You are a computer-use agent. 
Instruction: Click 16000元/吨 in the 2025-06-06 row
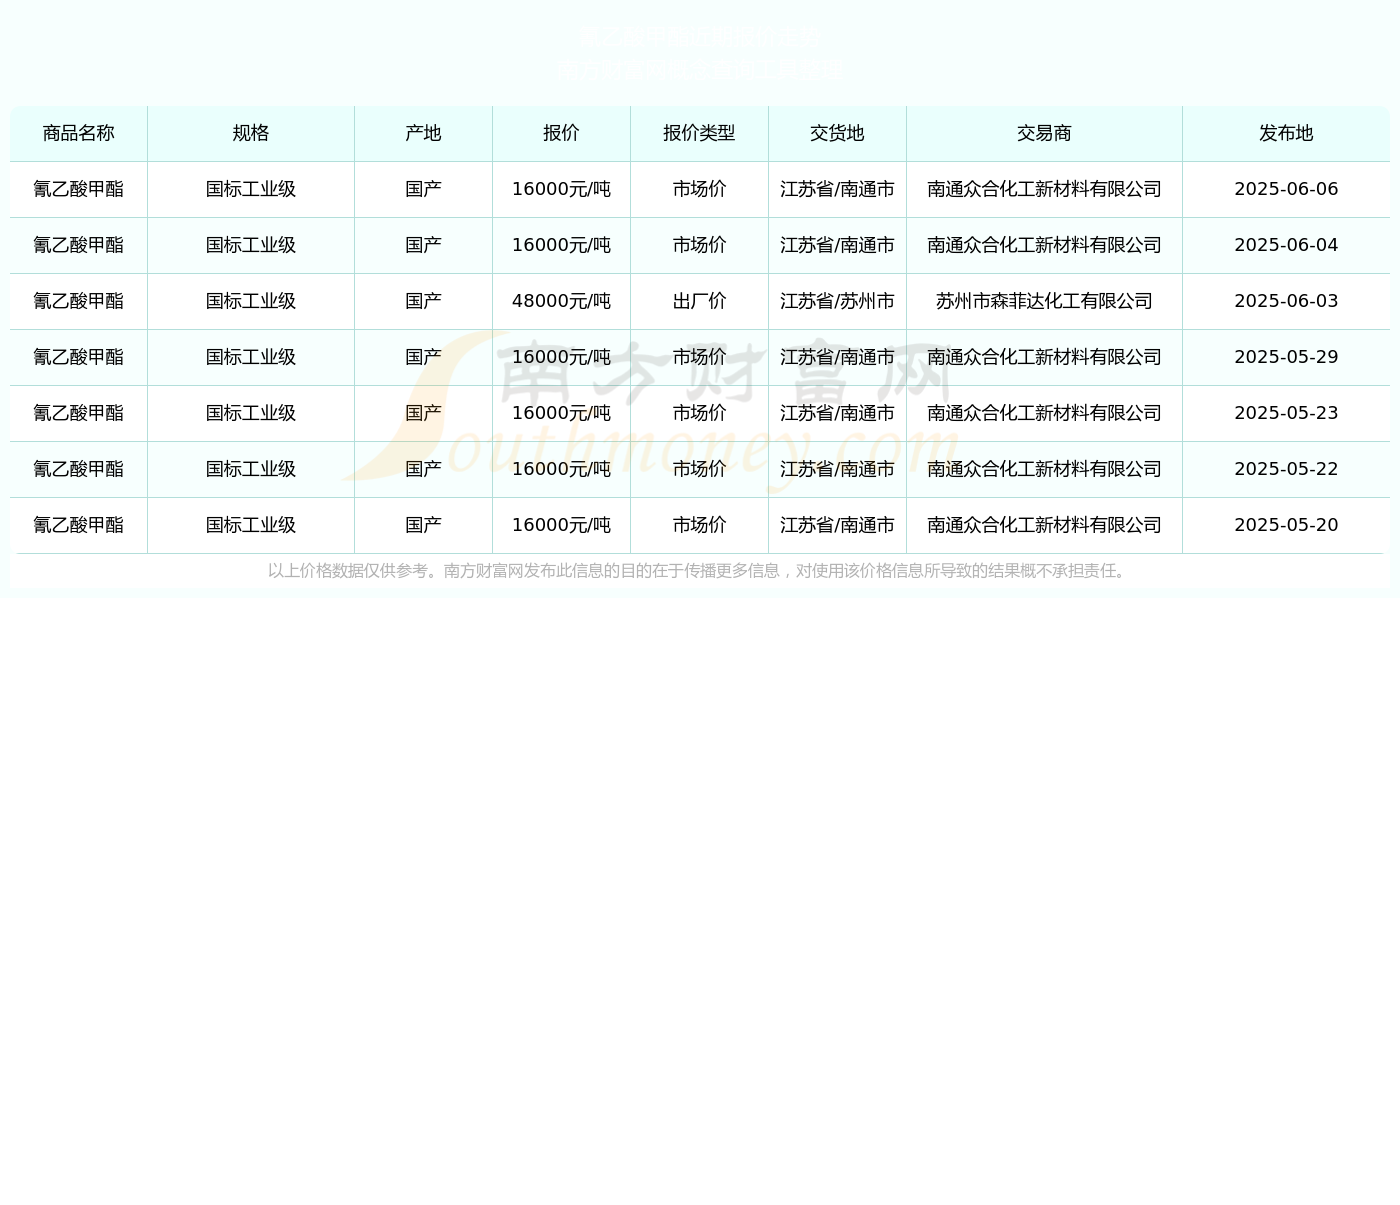click(561, 189)
